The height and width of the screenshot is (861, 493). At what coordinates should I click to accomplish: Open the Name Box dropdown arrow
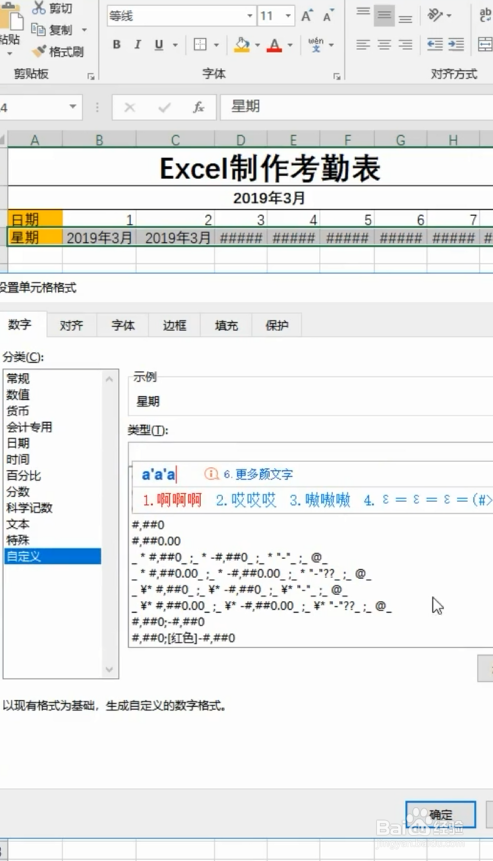(72, 107)
